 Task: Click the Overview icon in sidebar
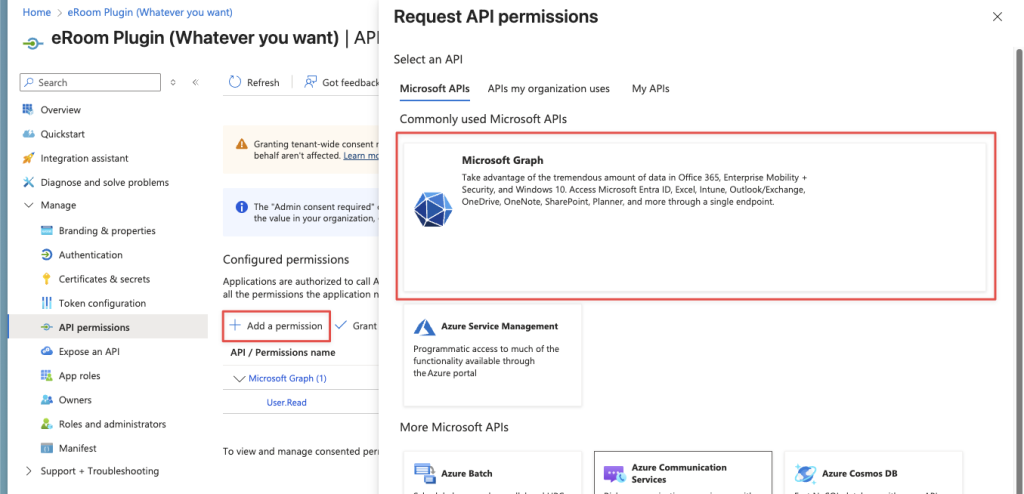(x=29, y=110)
